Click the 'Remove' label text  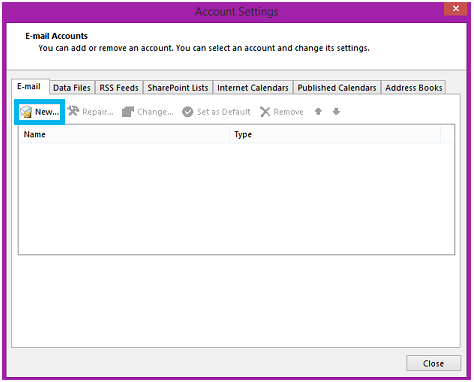[288, 112]
